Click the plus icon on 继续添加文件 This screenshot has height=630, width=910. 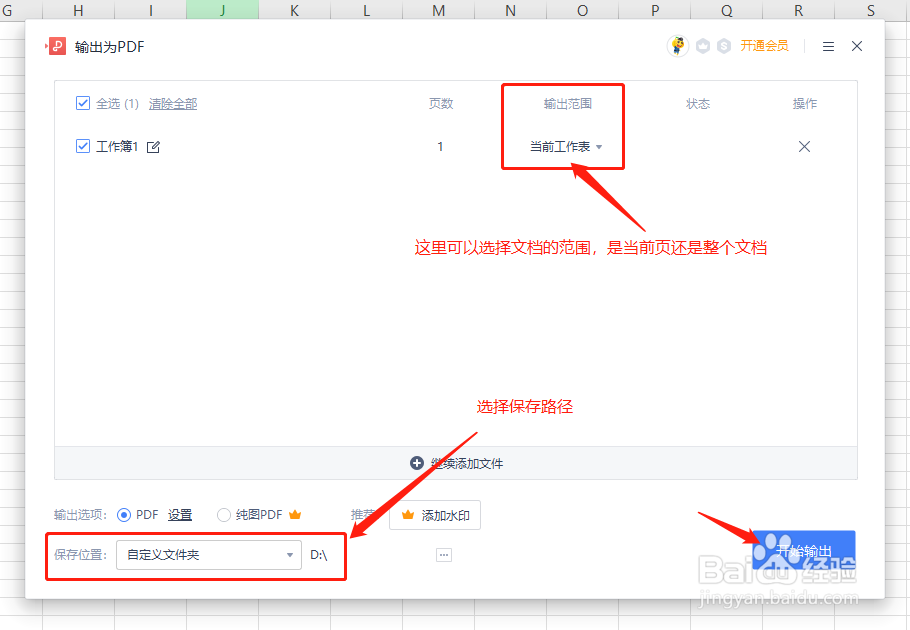click(x=418, y=463)
